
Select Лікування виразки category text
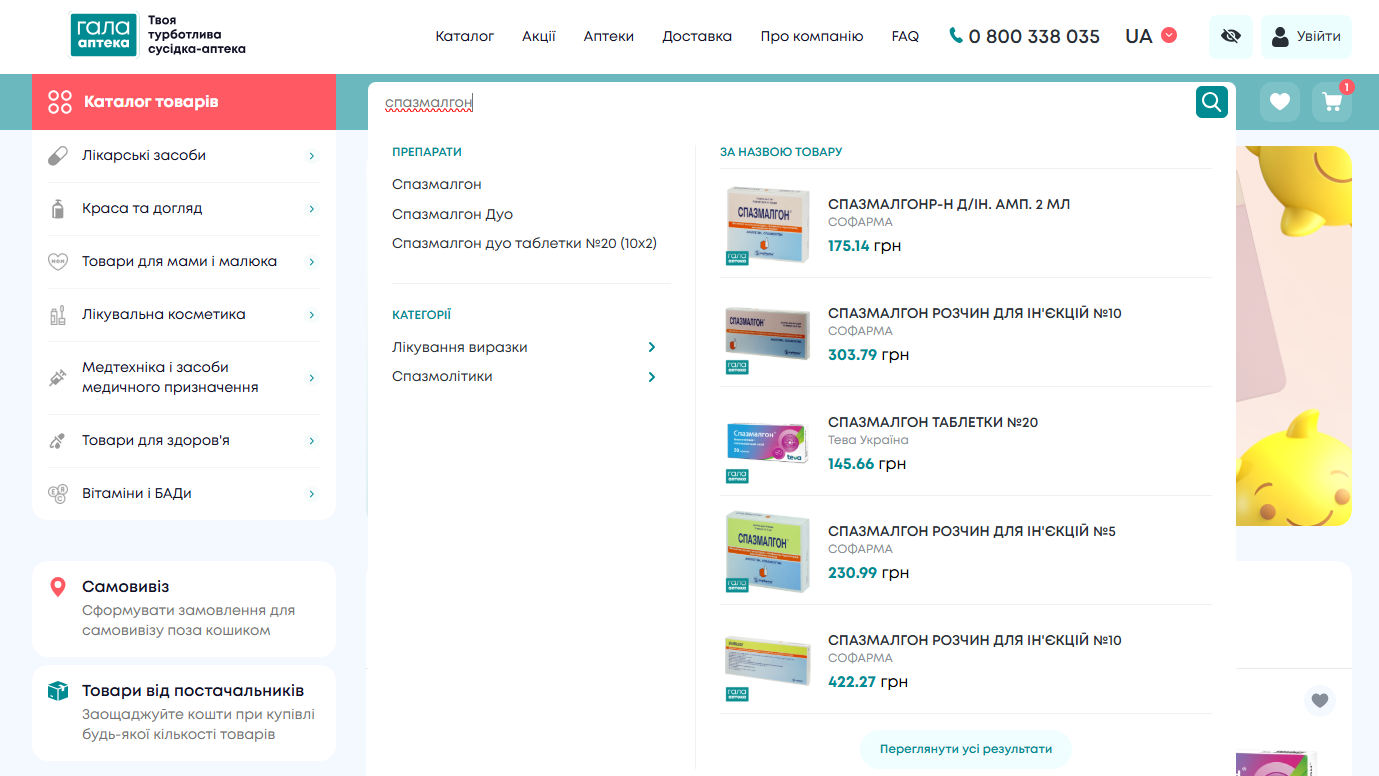[x=460, y=347]
